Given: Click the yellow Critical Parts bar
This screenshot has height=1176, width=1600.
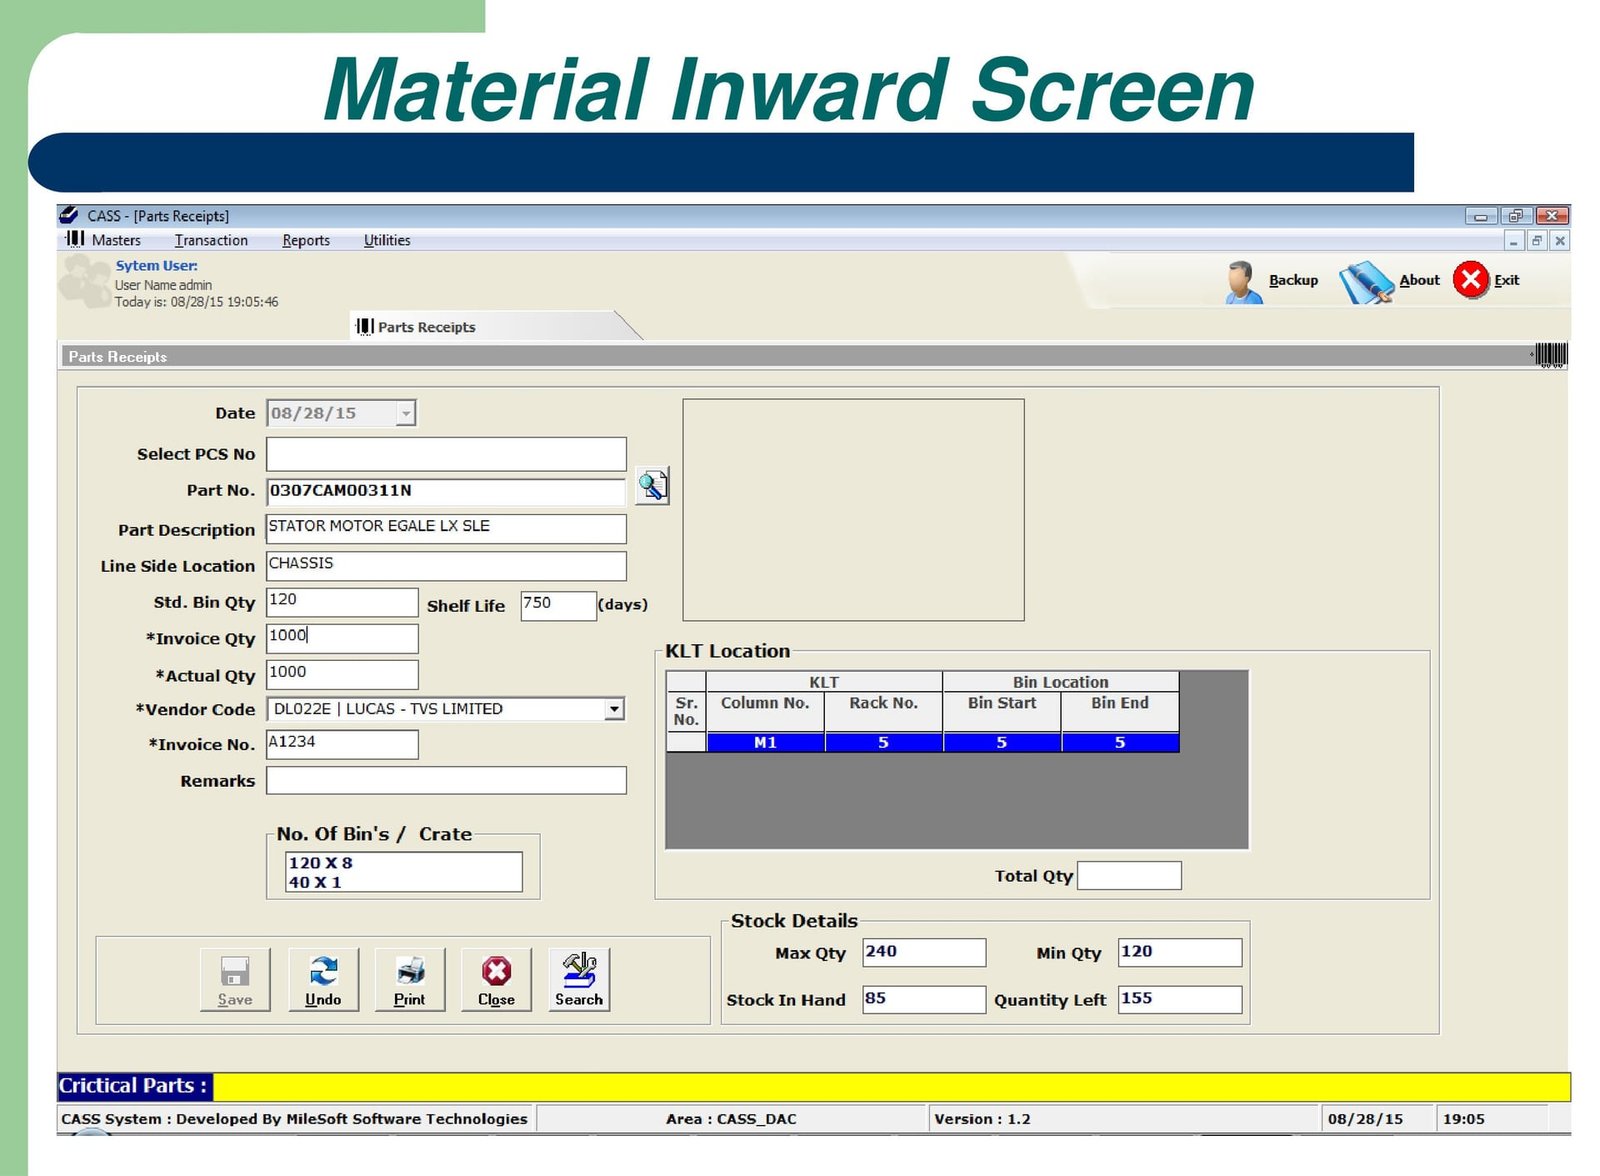Looking at the screenshot, I should tap(891, 1086).
